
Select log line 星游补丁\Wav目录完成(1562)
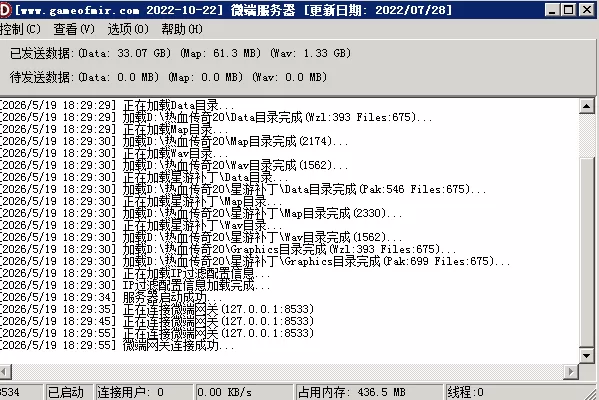click(201, 237)
